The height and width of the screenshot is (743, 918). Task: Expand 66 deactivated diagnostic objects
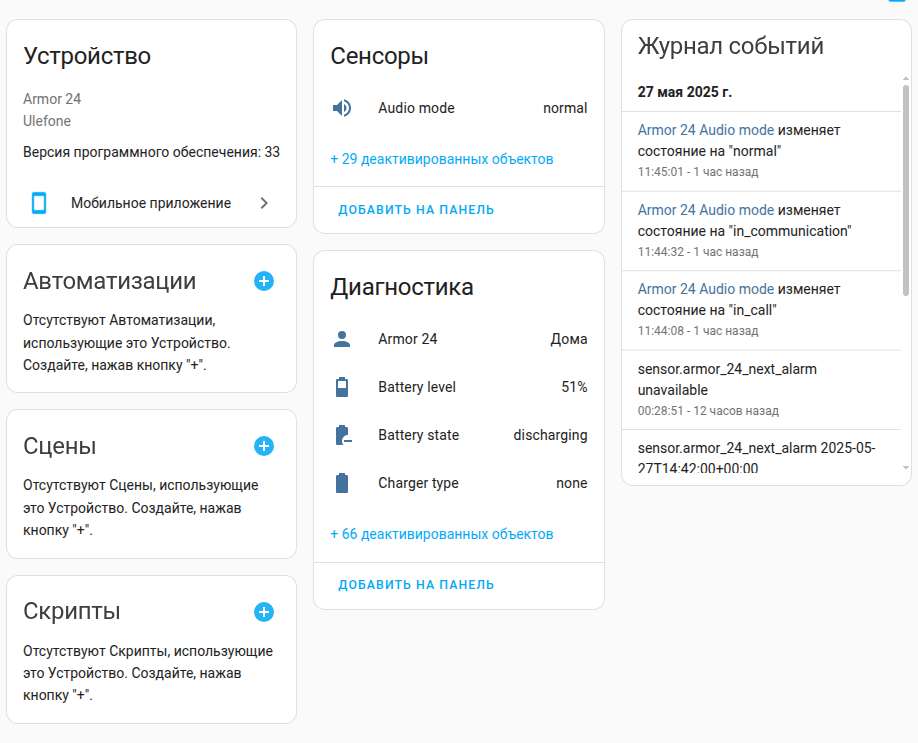[x=441, y=534]
